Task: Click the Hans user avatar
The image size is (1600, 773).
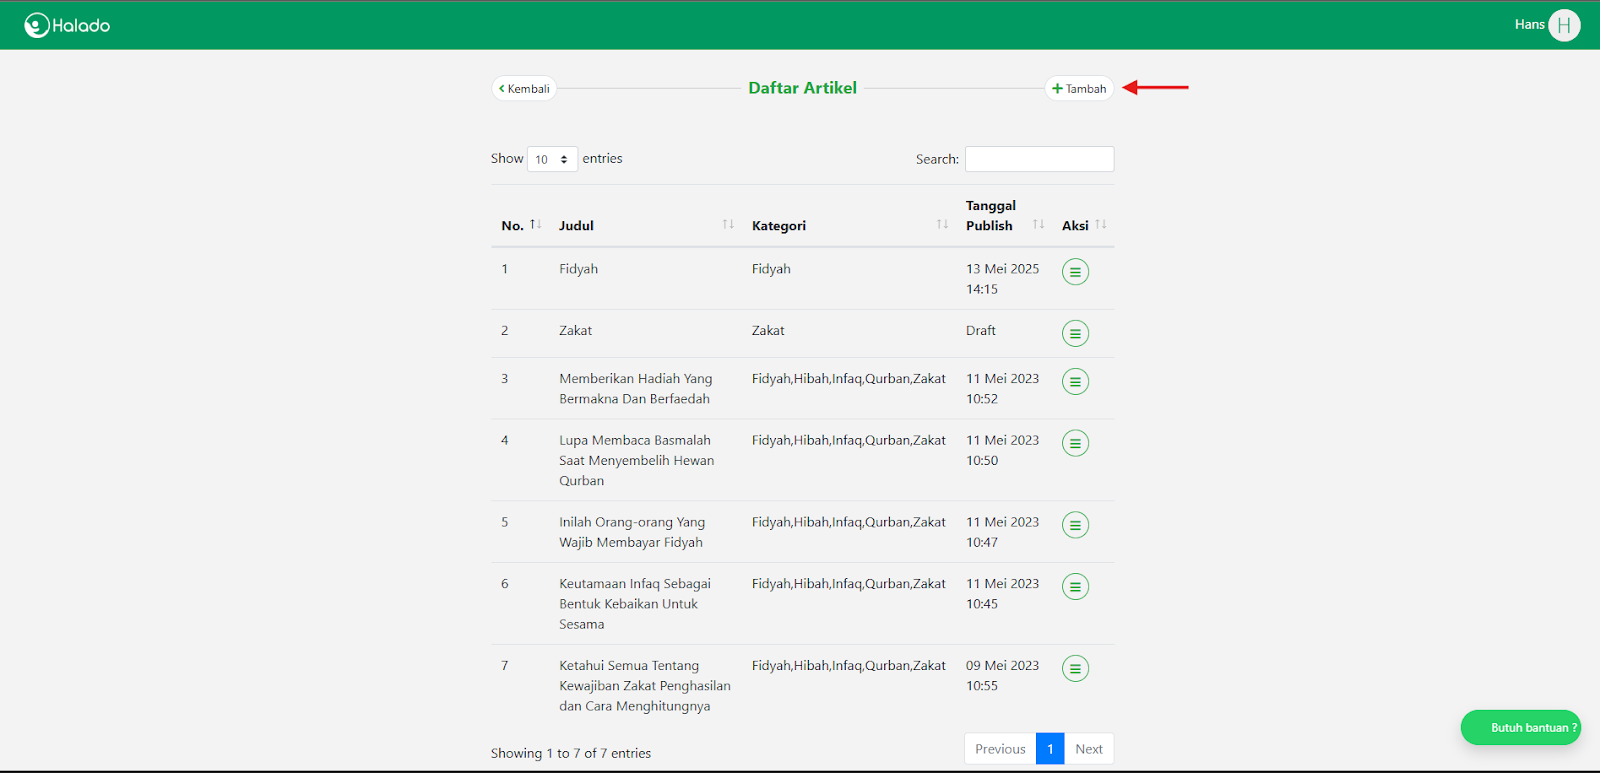Action: (1564, 25)
